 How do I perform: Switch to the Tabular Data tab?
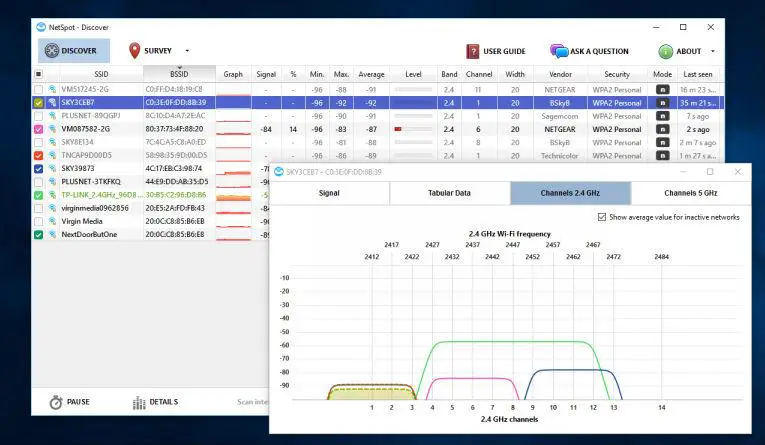[x=449, y=193]
